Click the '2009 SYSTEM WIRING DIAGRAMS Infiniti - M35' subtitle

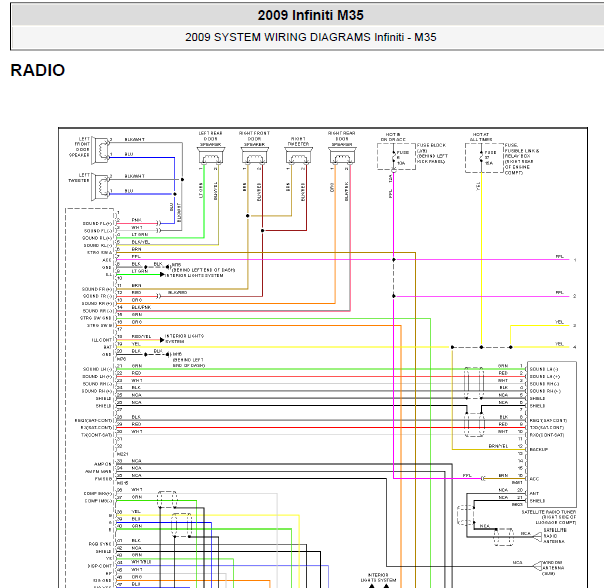pyautogui.click(x=310, y=37)
